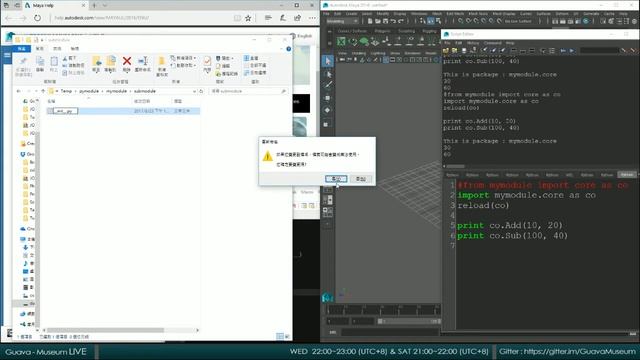
Task: Activate Maya Select tool in toolbox
Action: (327, 61)
